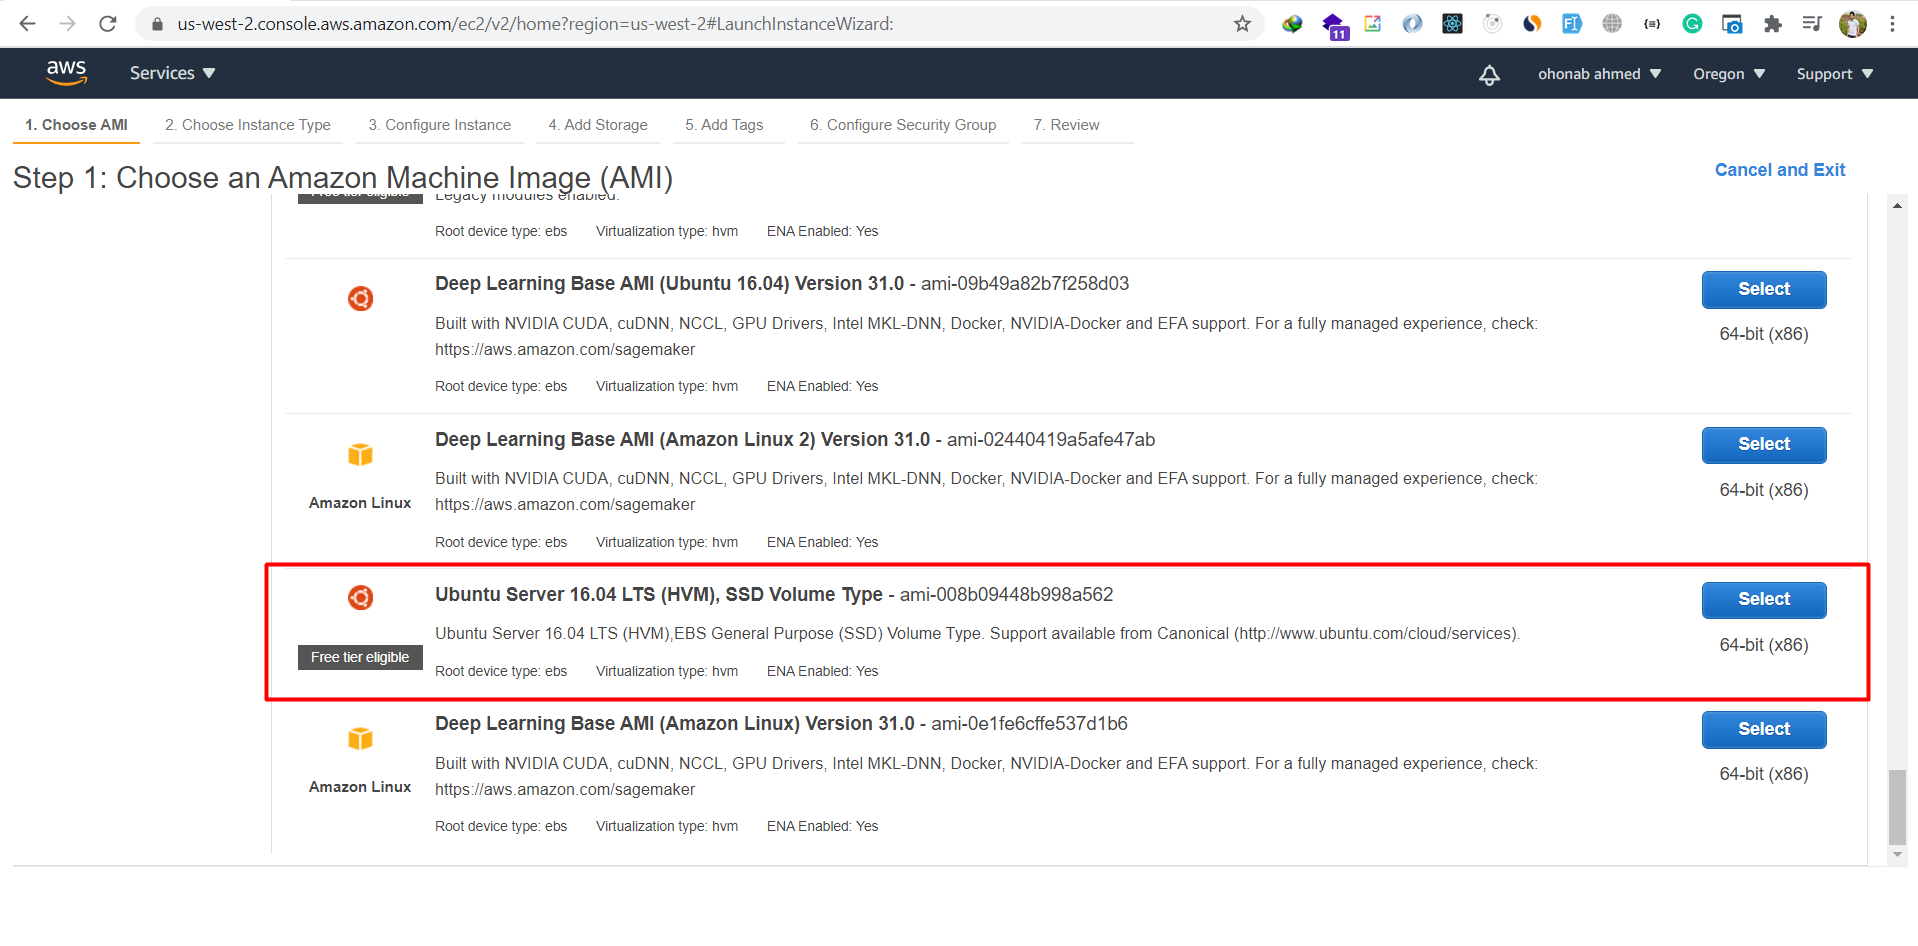Click 64-bit (x86) under Ubuntu Server Select
The height and width of the screenshot is (946, 1918).
pos(1764,645)
